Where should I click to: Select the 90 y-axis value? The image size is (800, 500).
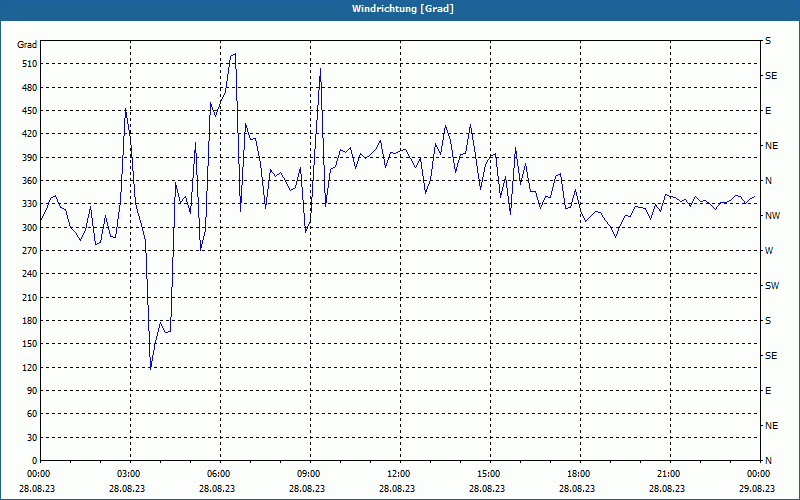pos(32,391)
